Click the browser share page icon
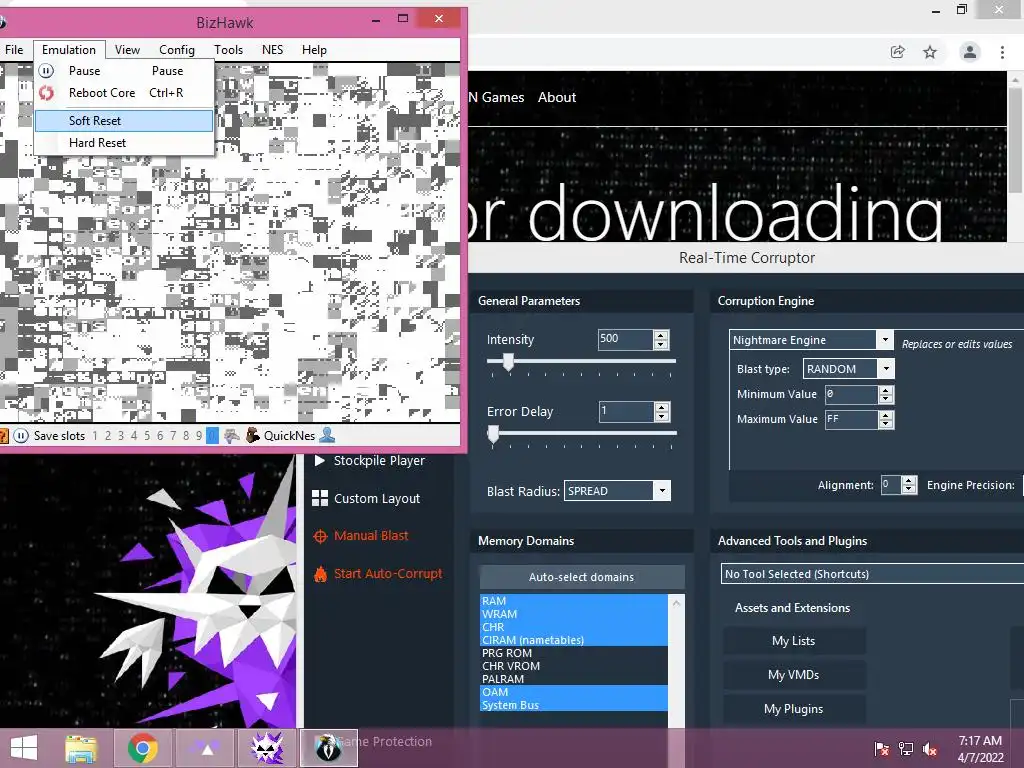 point(898,52)
